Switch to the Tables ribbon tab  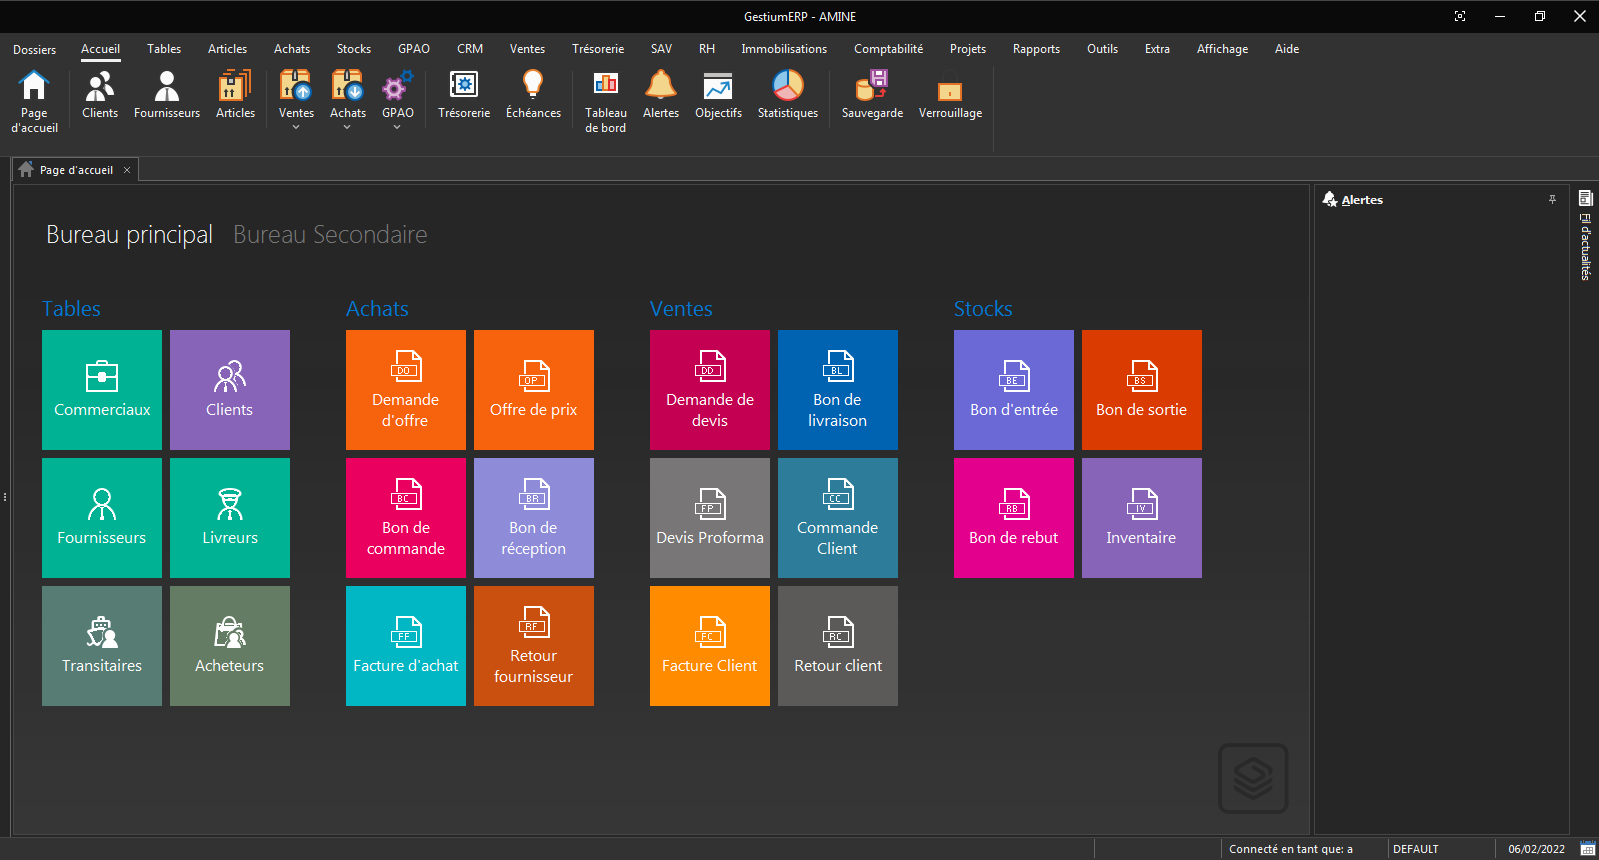coord(164,49)
